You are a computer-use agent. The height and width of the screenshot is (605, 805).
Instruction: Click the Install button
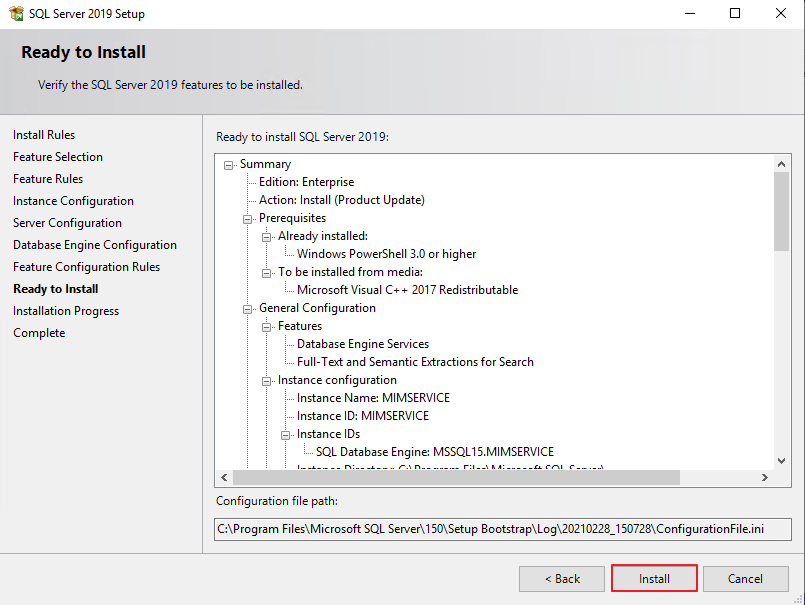point(654,579)
